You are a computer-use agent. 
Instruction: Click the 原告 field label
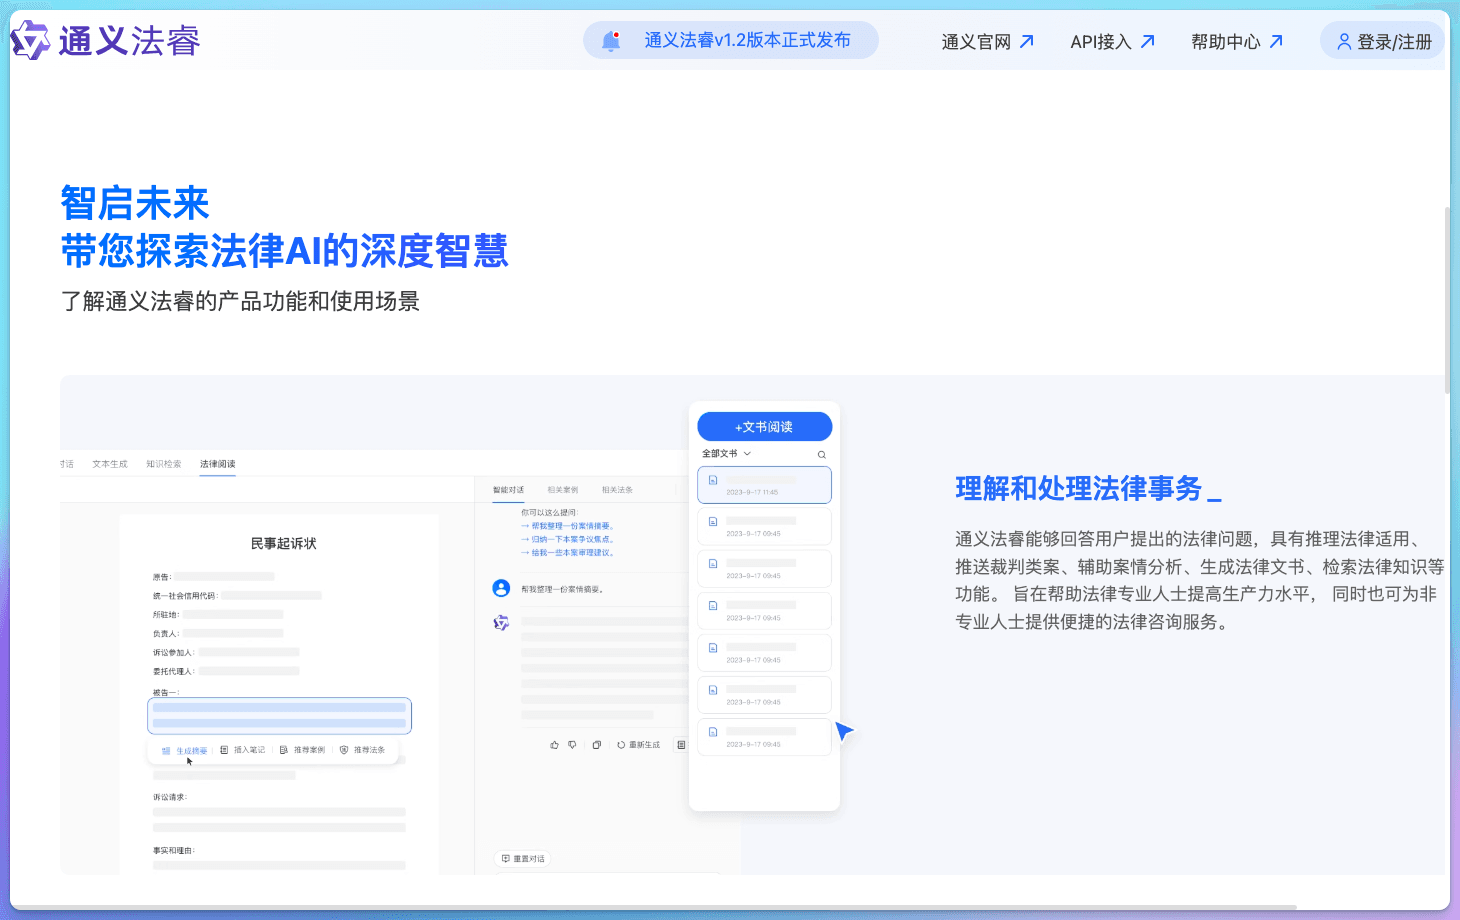162,577
